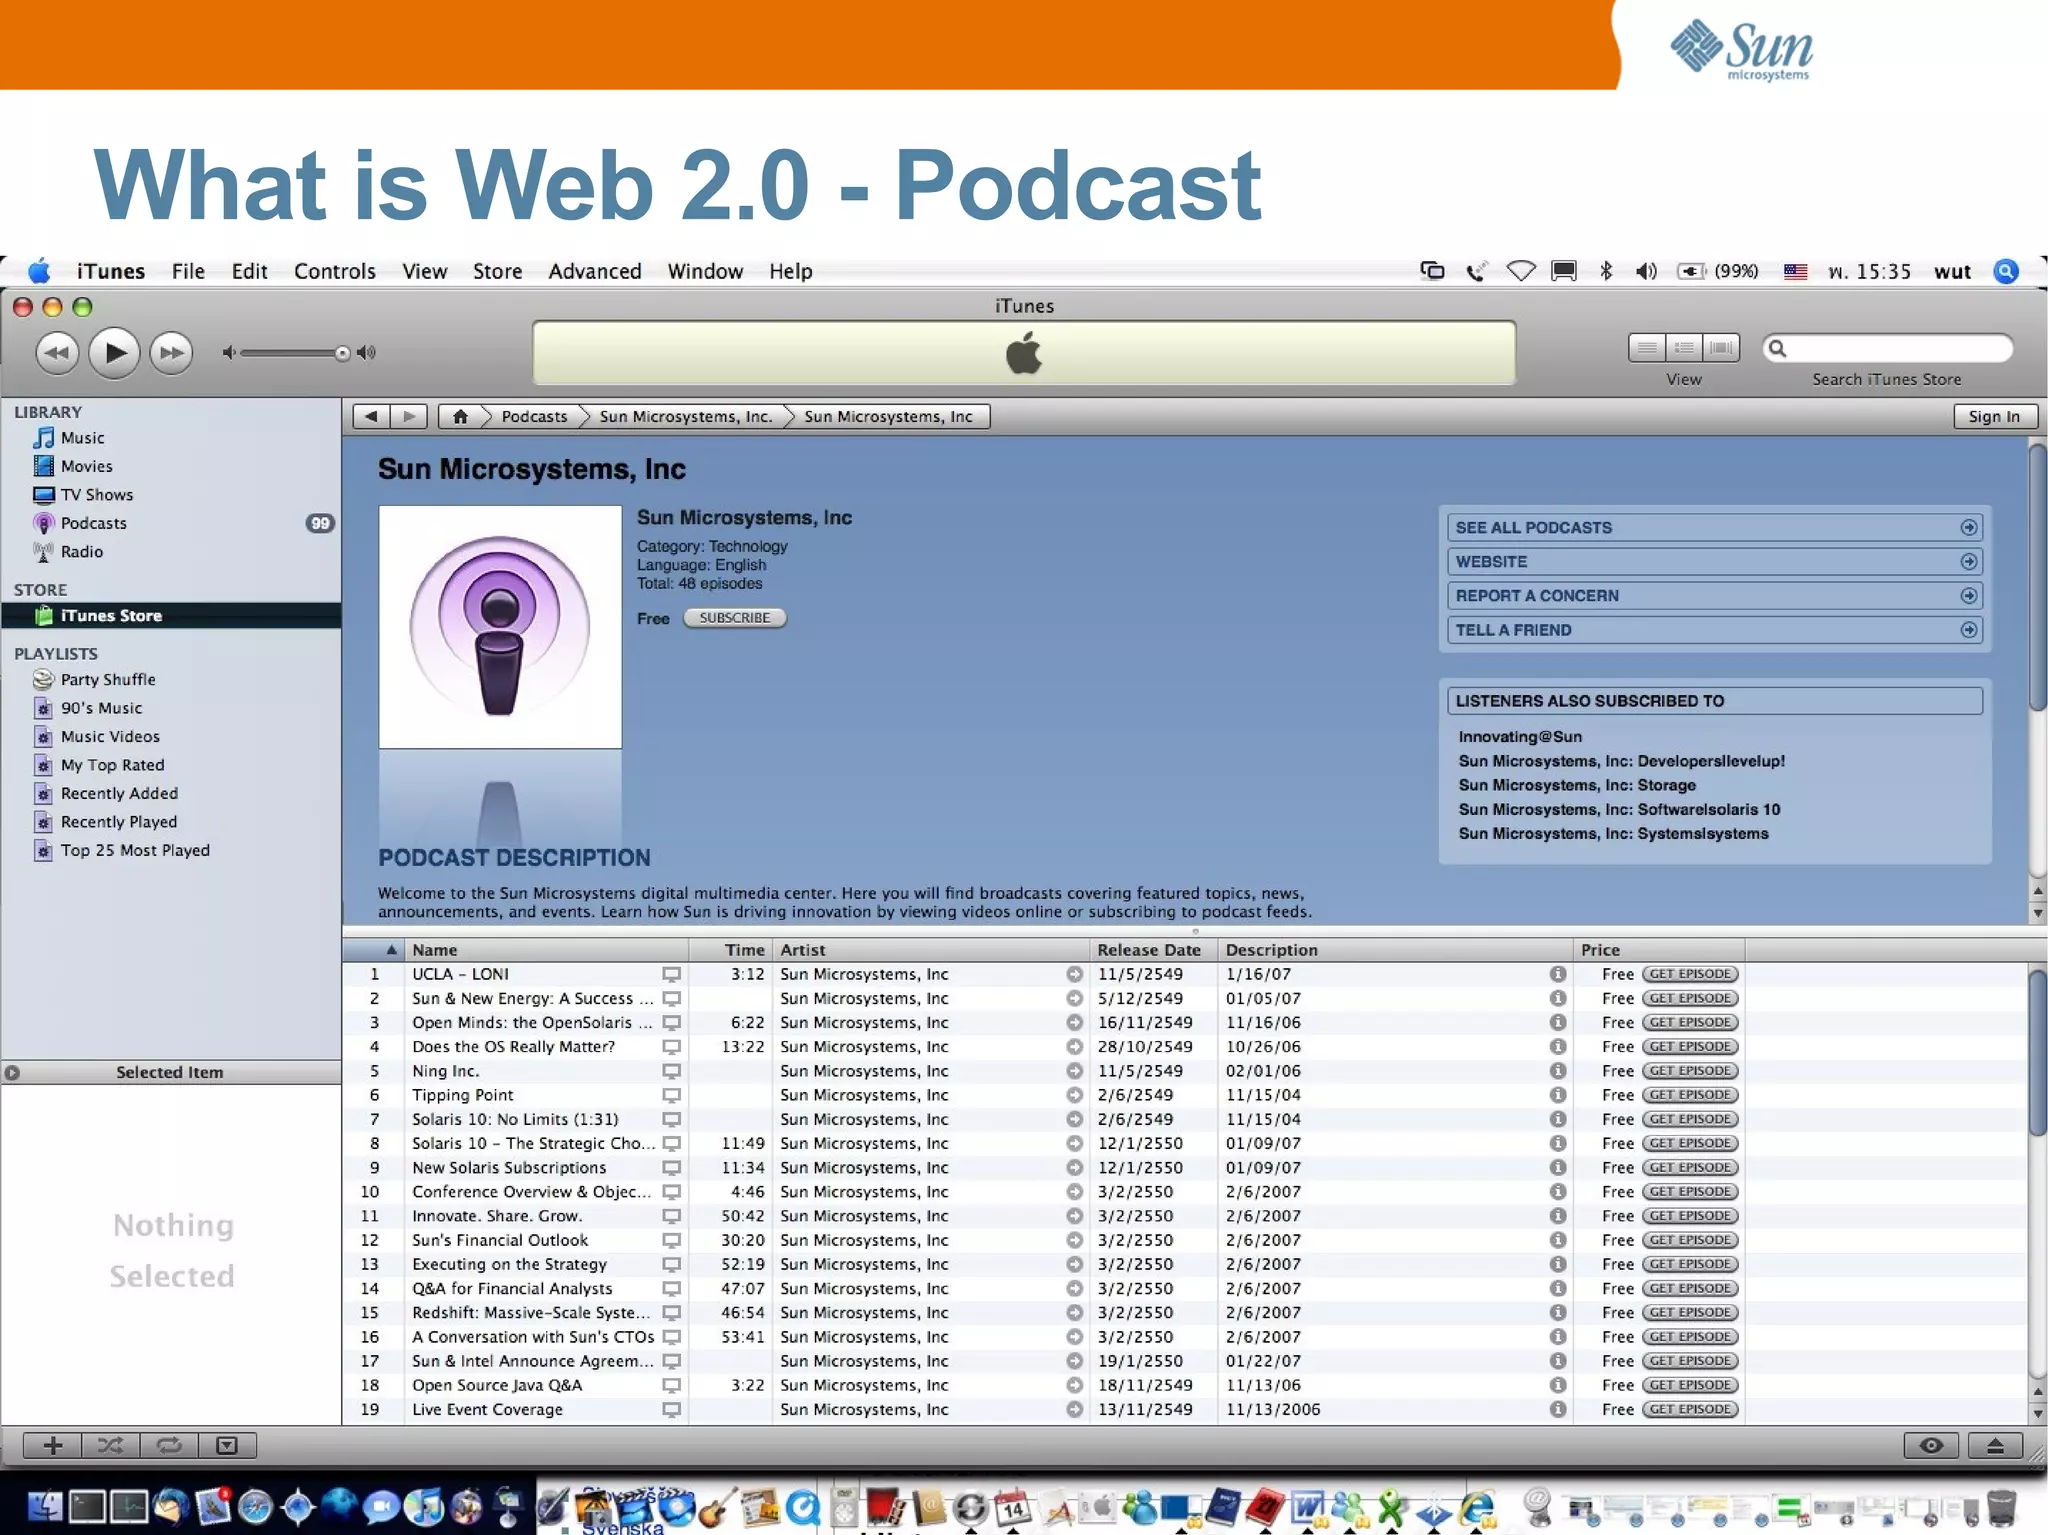Click the eject disc button
The image size is (2048, 1535).
click(1995, 1445)
